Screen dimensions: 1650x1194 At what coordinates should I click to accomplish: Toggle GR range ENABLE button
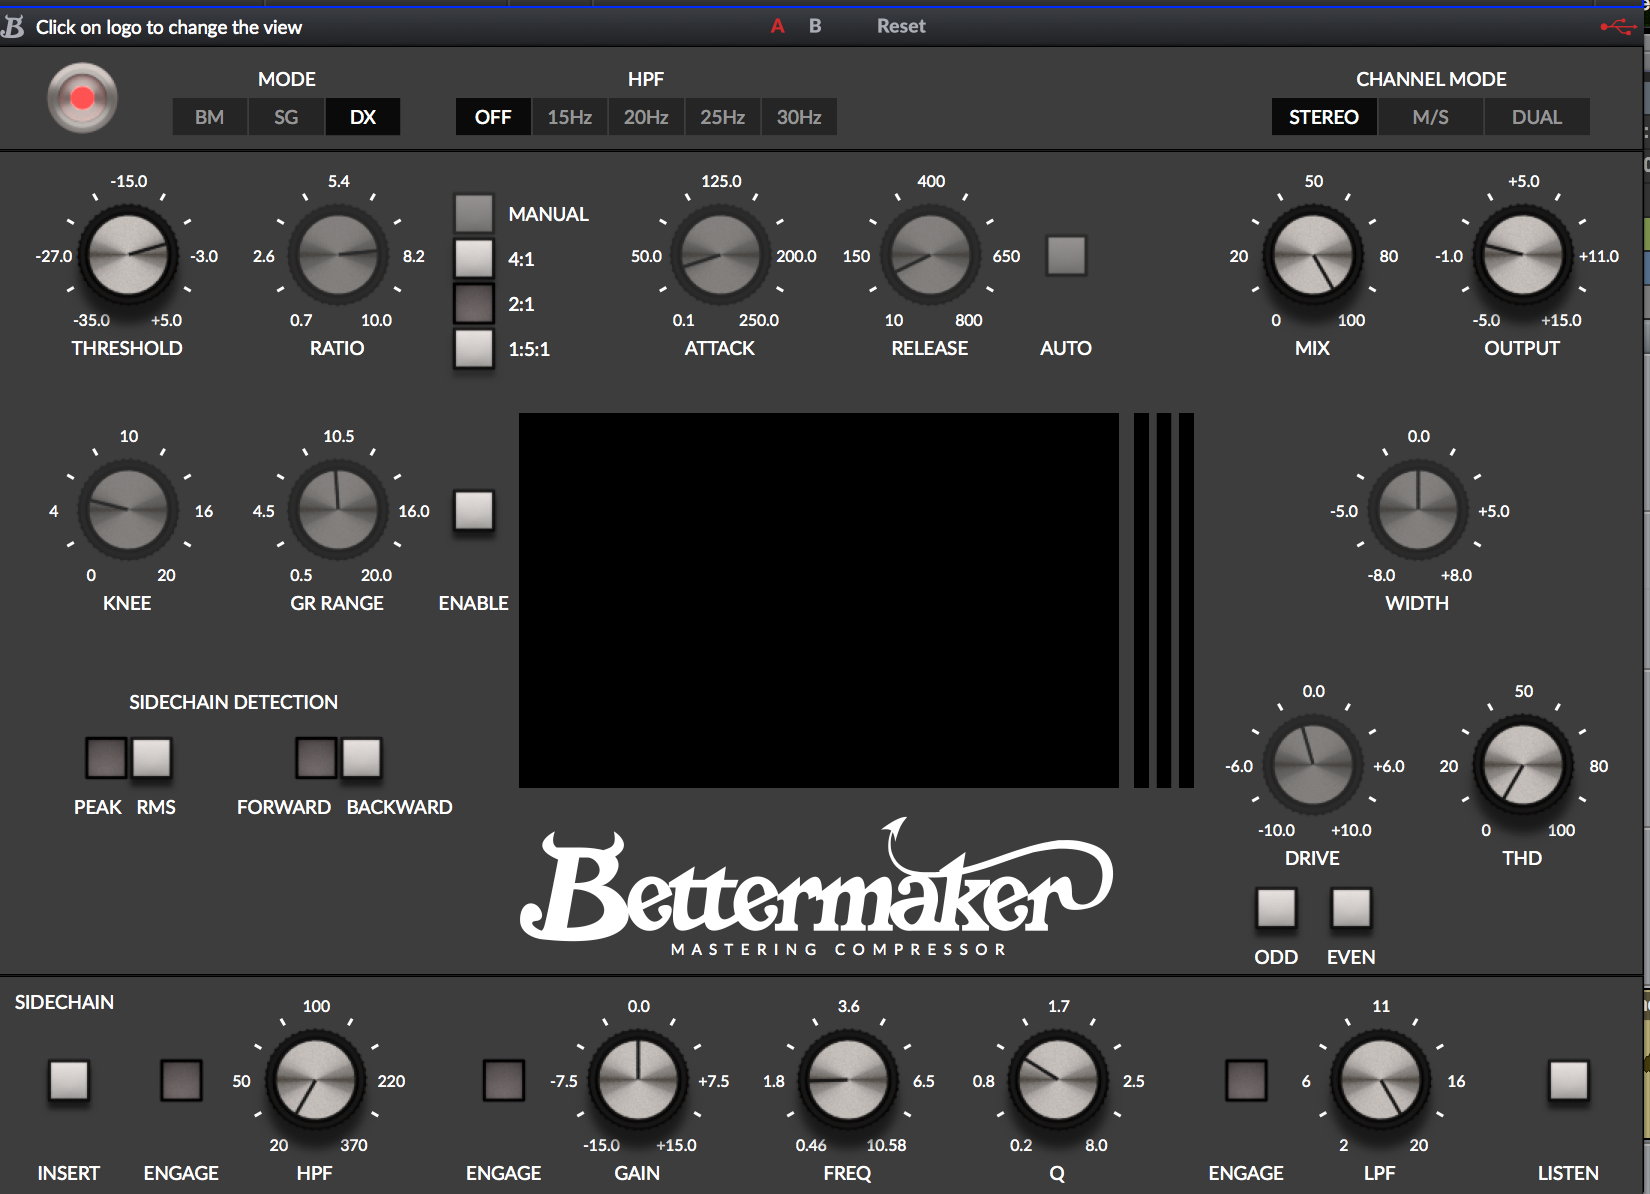pos(474,510)
